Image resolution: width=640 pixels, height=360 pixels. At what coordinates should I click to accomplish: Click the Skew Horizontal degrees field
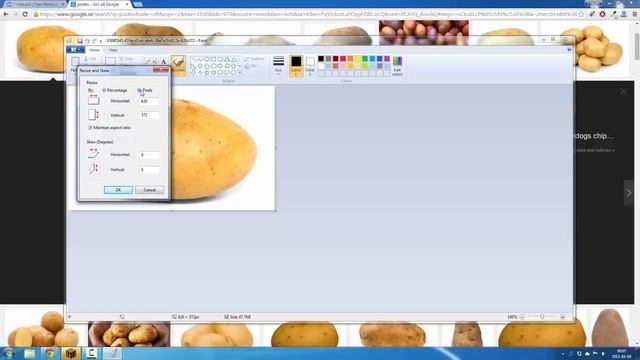click(149, 155)
